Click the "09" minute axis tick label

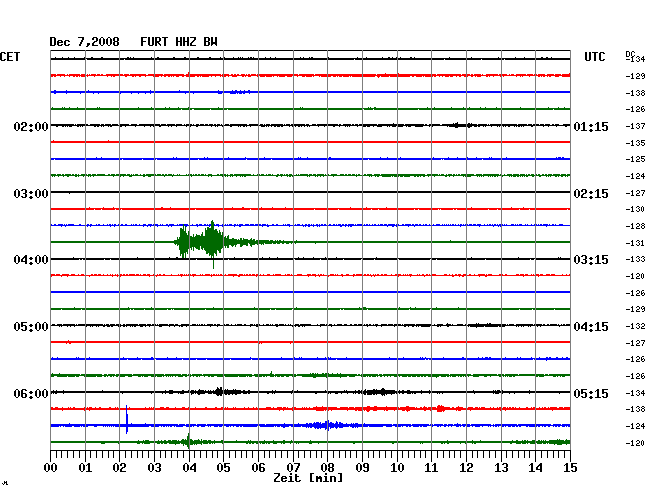pyautogui.click(x=362, y=468)
